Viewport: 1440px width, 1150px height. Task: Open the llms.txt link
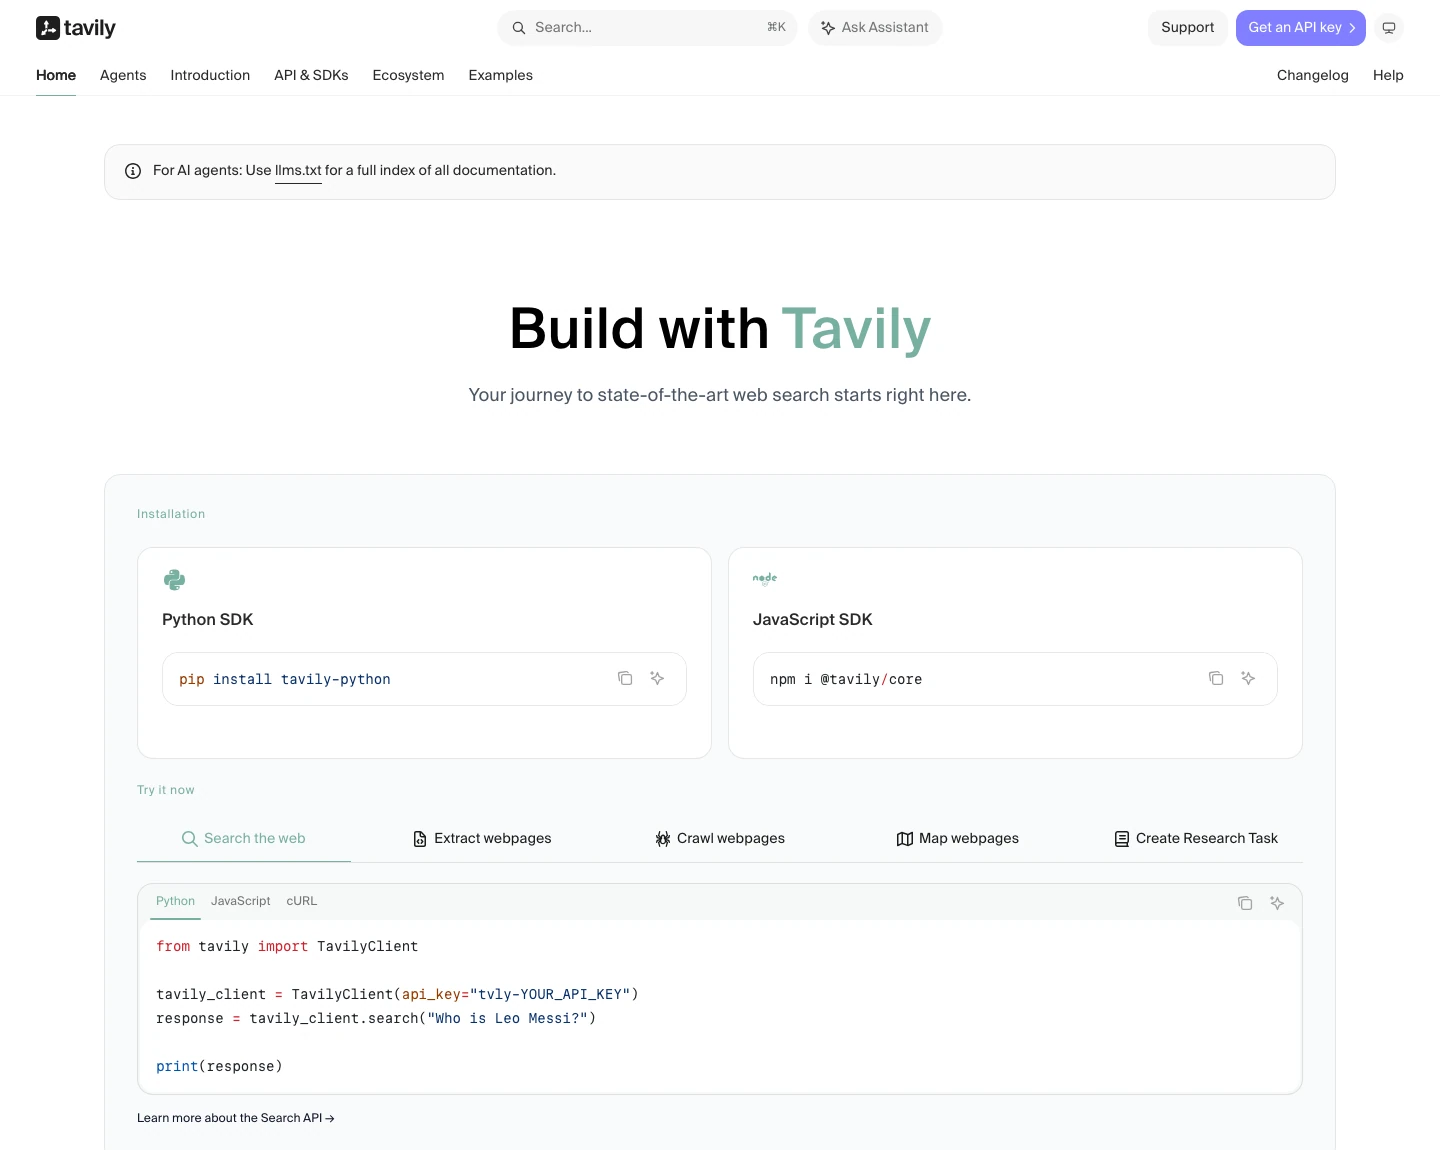(x=298, y=171)
